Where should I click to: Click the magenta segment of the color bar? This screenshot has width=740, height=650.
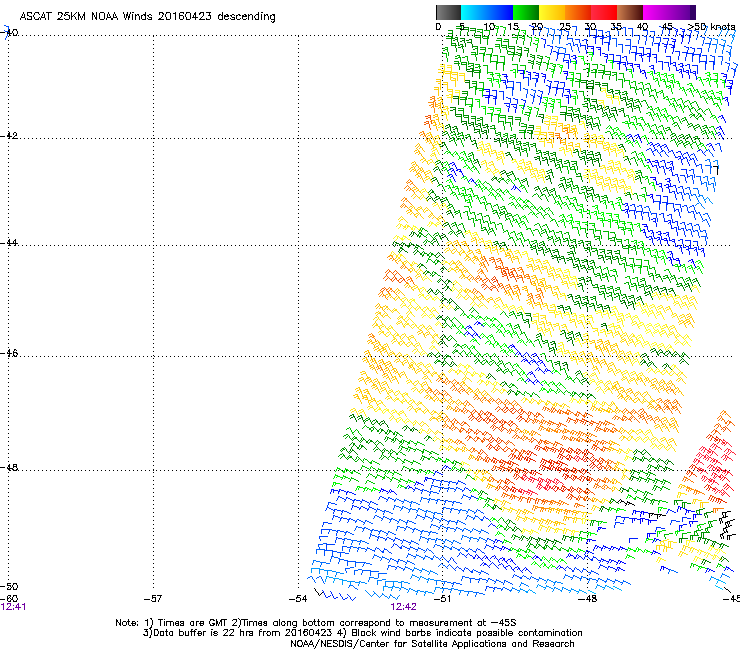[x=656, y=12]
